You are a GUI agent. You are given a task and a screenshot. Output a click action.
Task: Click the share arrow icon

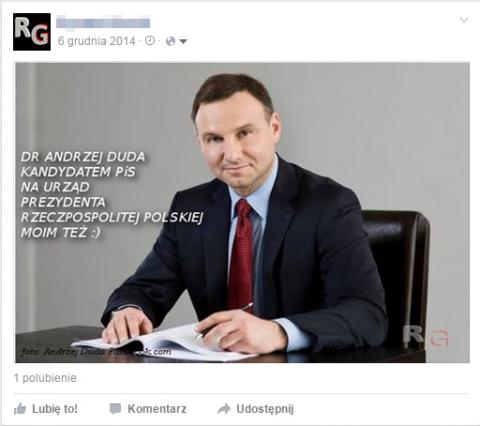[x=224, y=409]
